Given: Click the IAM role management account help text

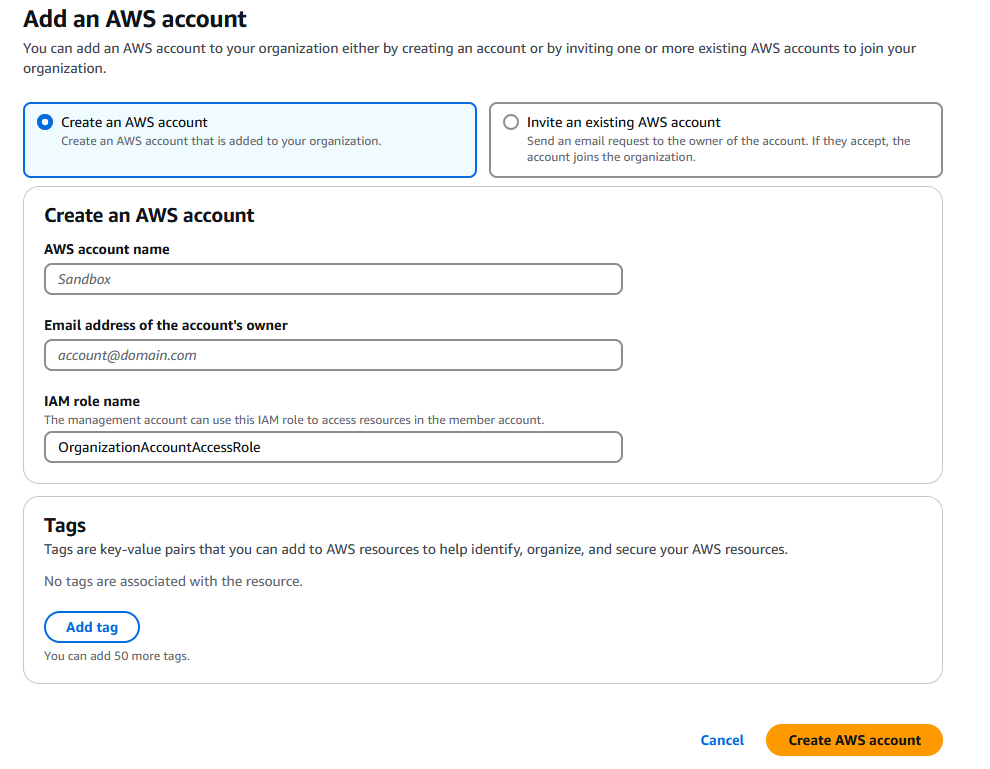Looking at the screenshot, I should (294, 420).
